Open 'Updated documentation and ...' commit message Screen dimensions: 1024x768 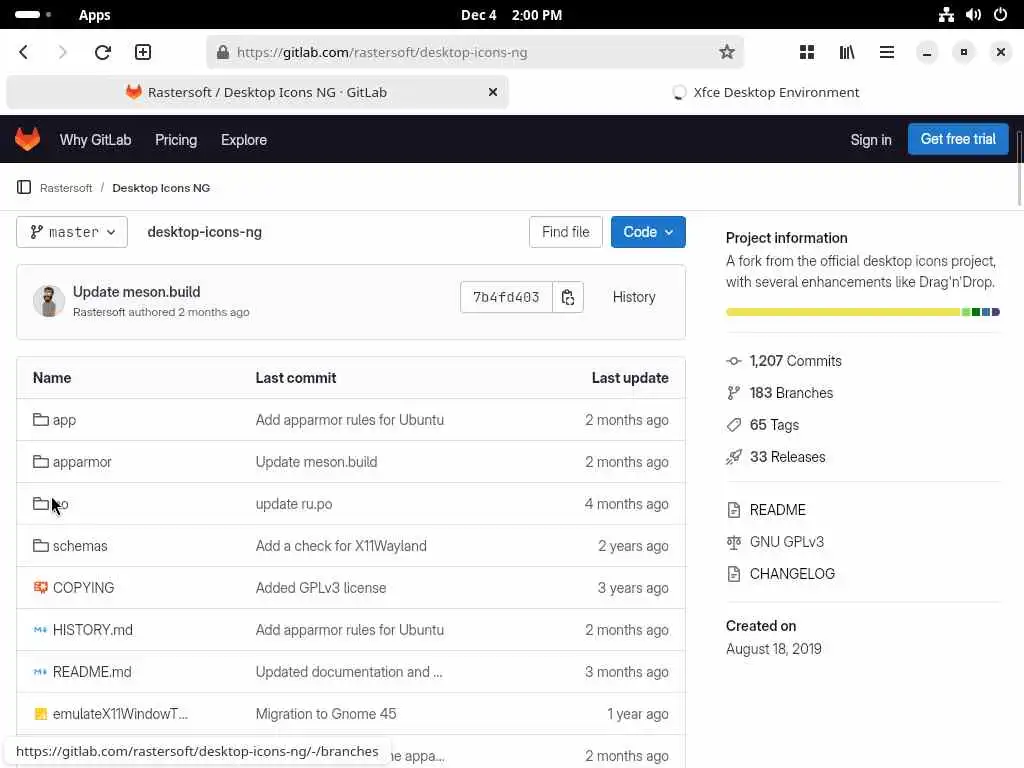(x=349, y=671)
